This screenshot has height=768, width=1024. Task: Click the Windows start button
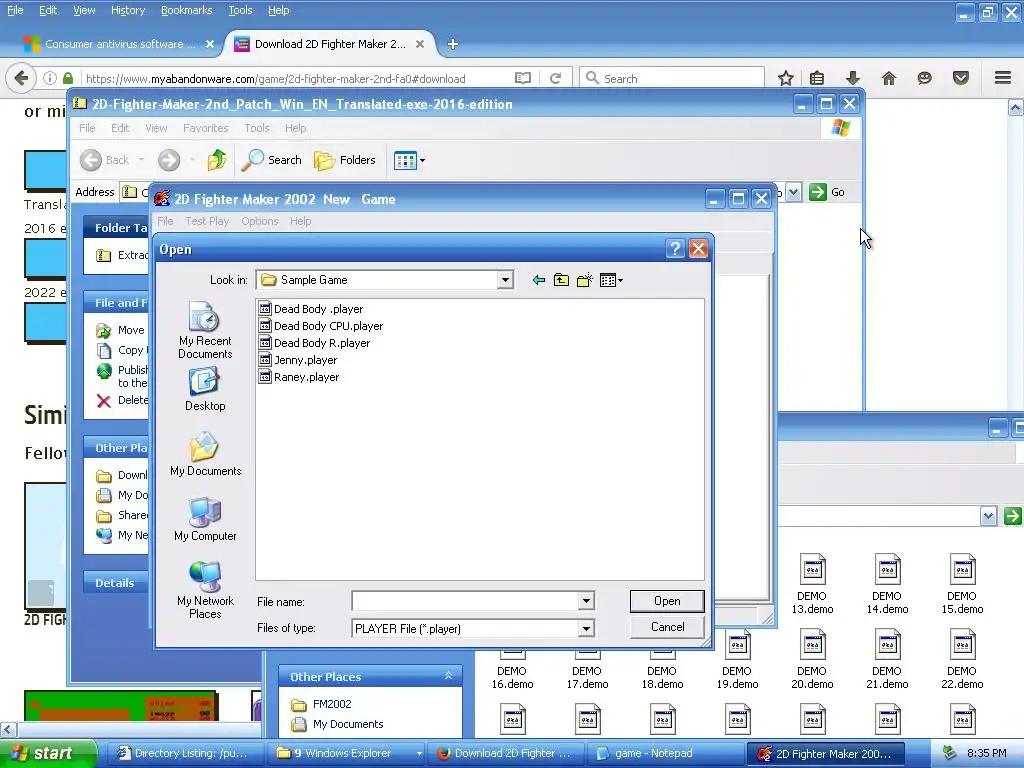47,753
